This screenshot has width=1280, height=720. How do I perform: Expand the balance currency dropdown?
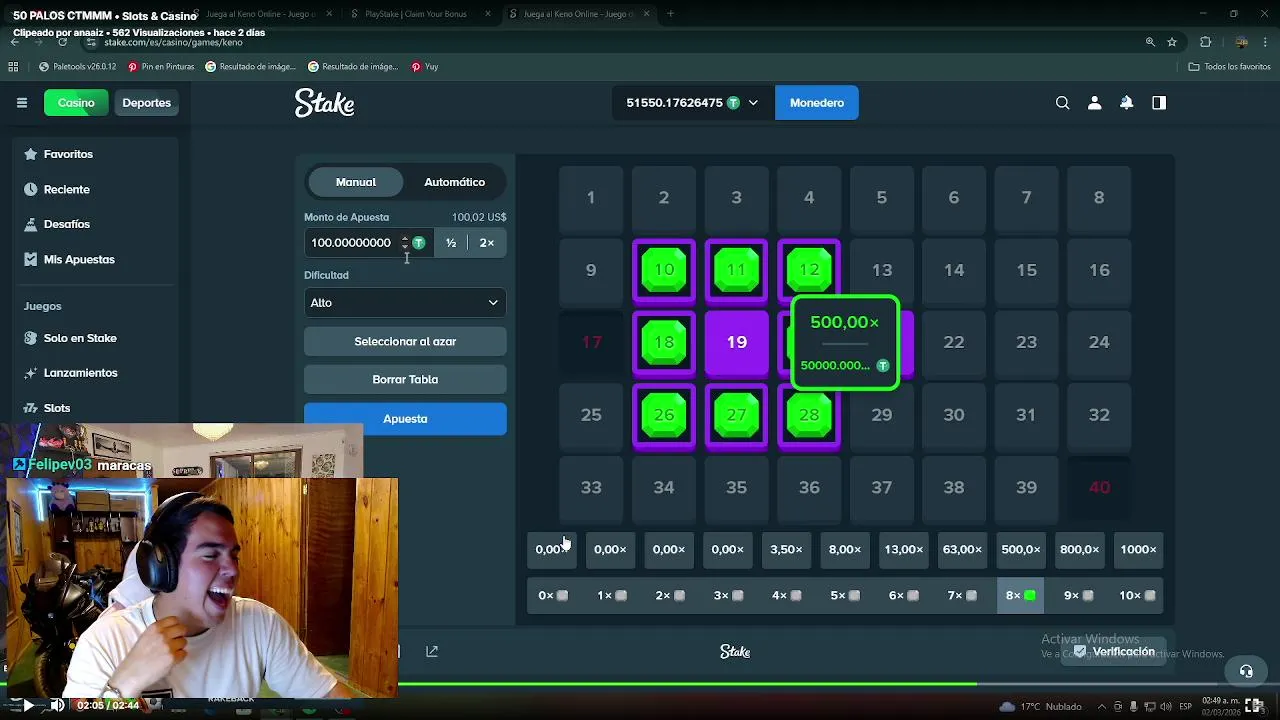click(x=753, y=103)
